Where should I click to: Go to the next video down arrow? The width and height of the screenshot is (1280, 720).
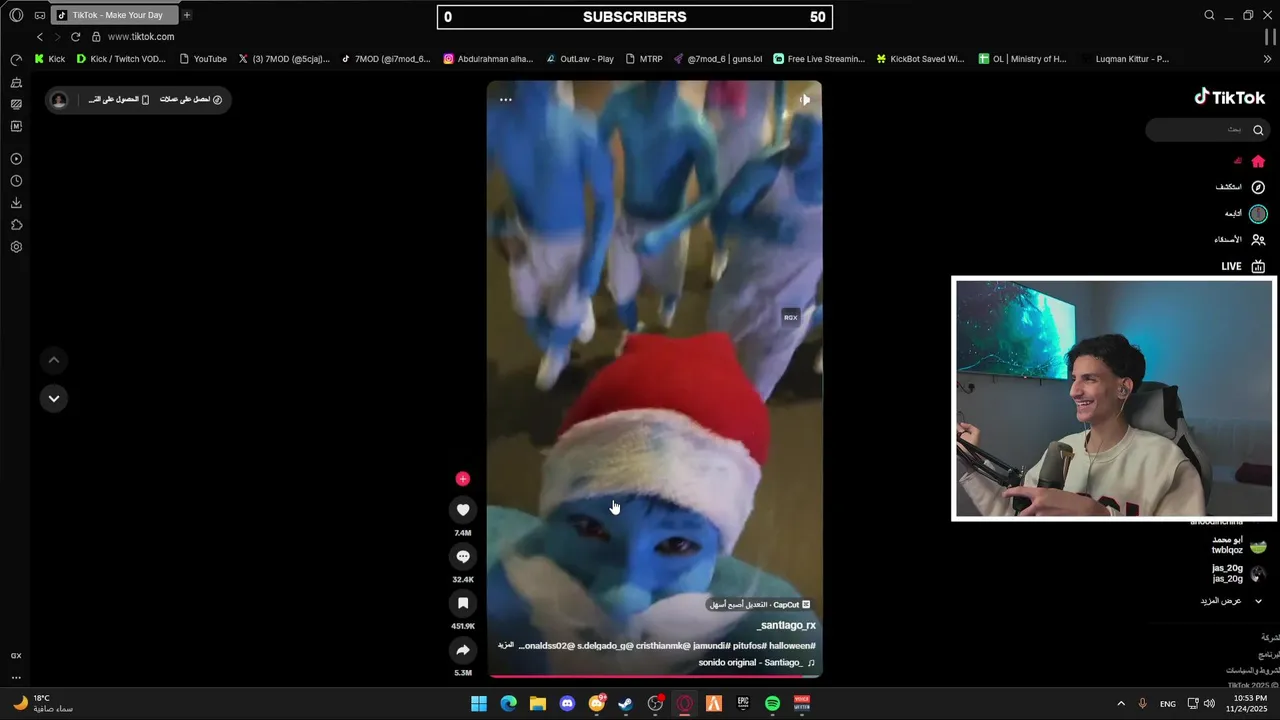(x=54, y=398)
